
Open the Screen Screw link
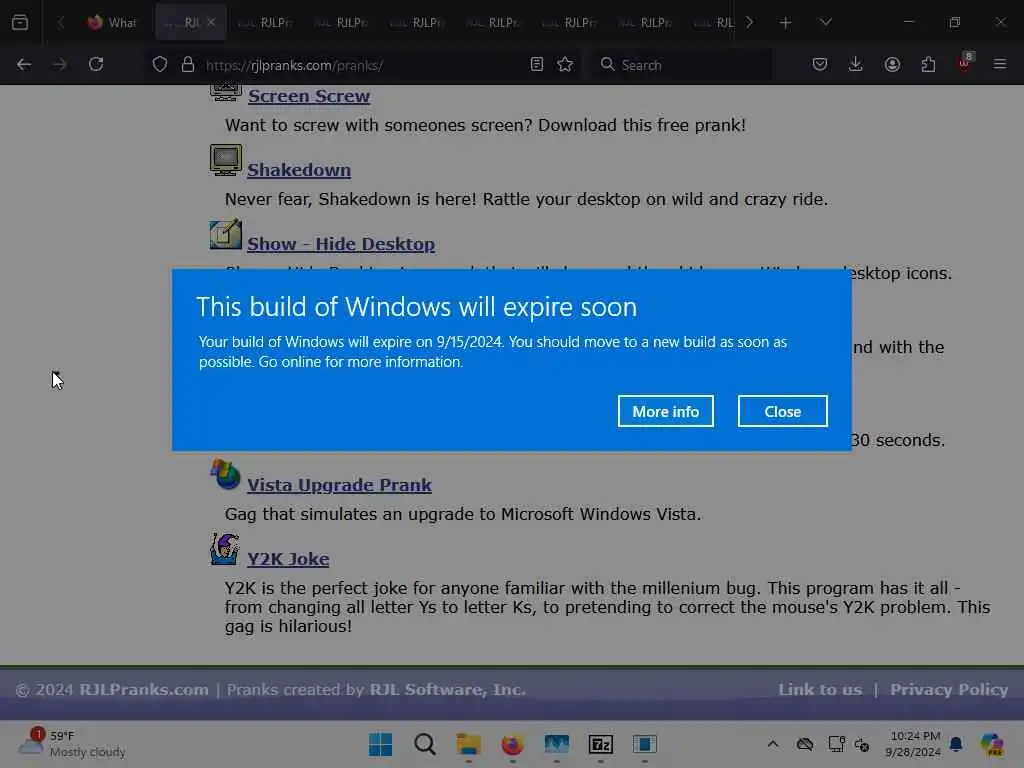pos(309,96)
